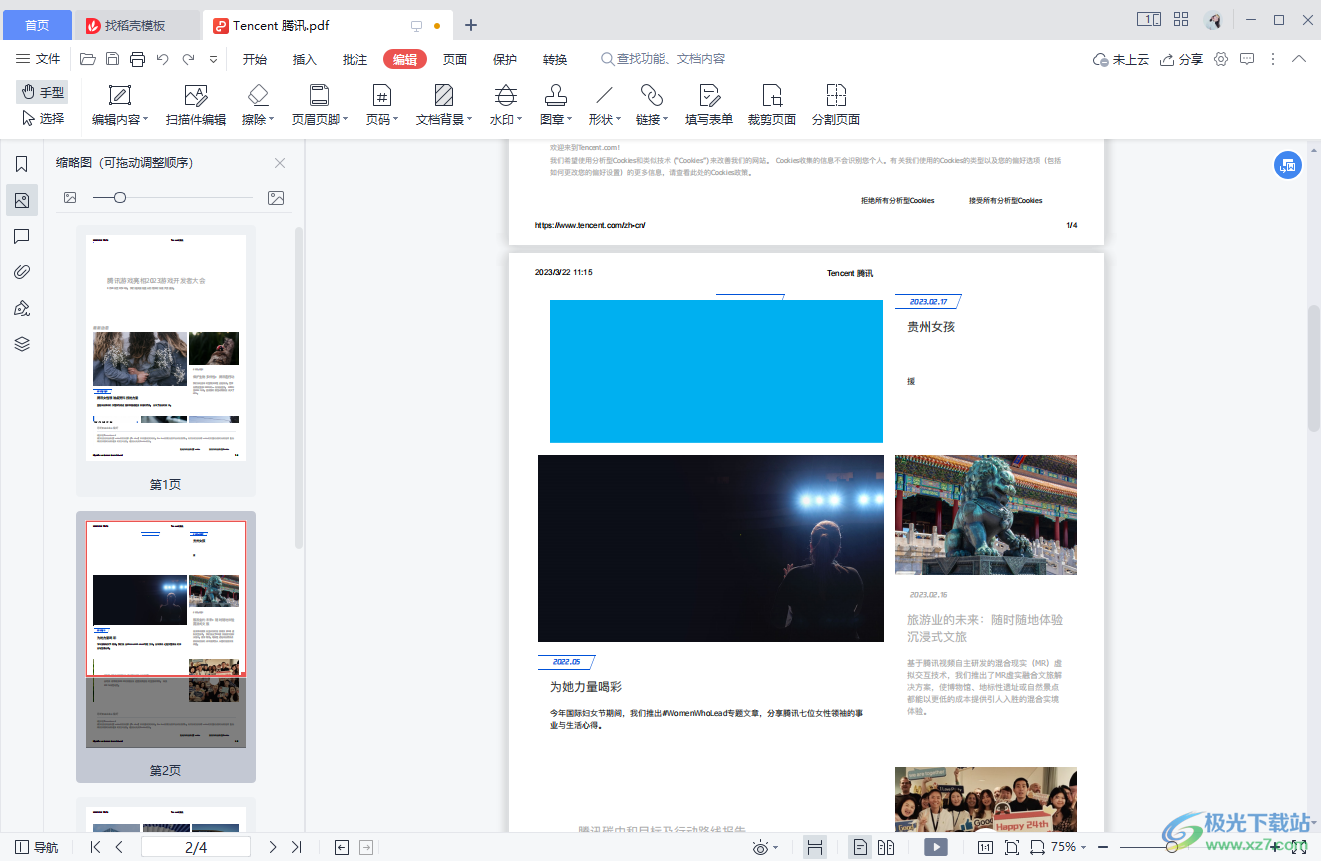Click the 分享 share button
This screenshot has height=861, width=1321.
click(1181, 59)
